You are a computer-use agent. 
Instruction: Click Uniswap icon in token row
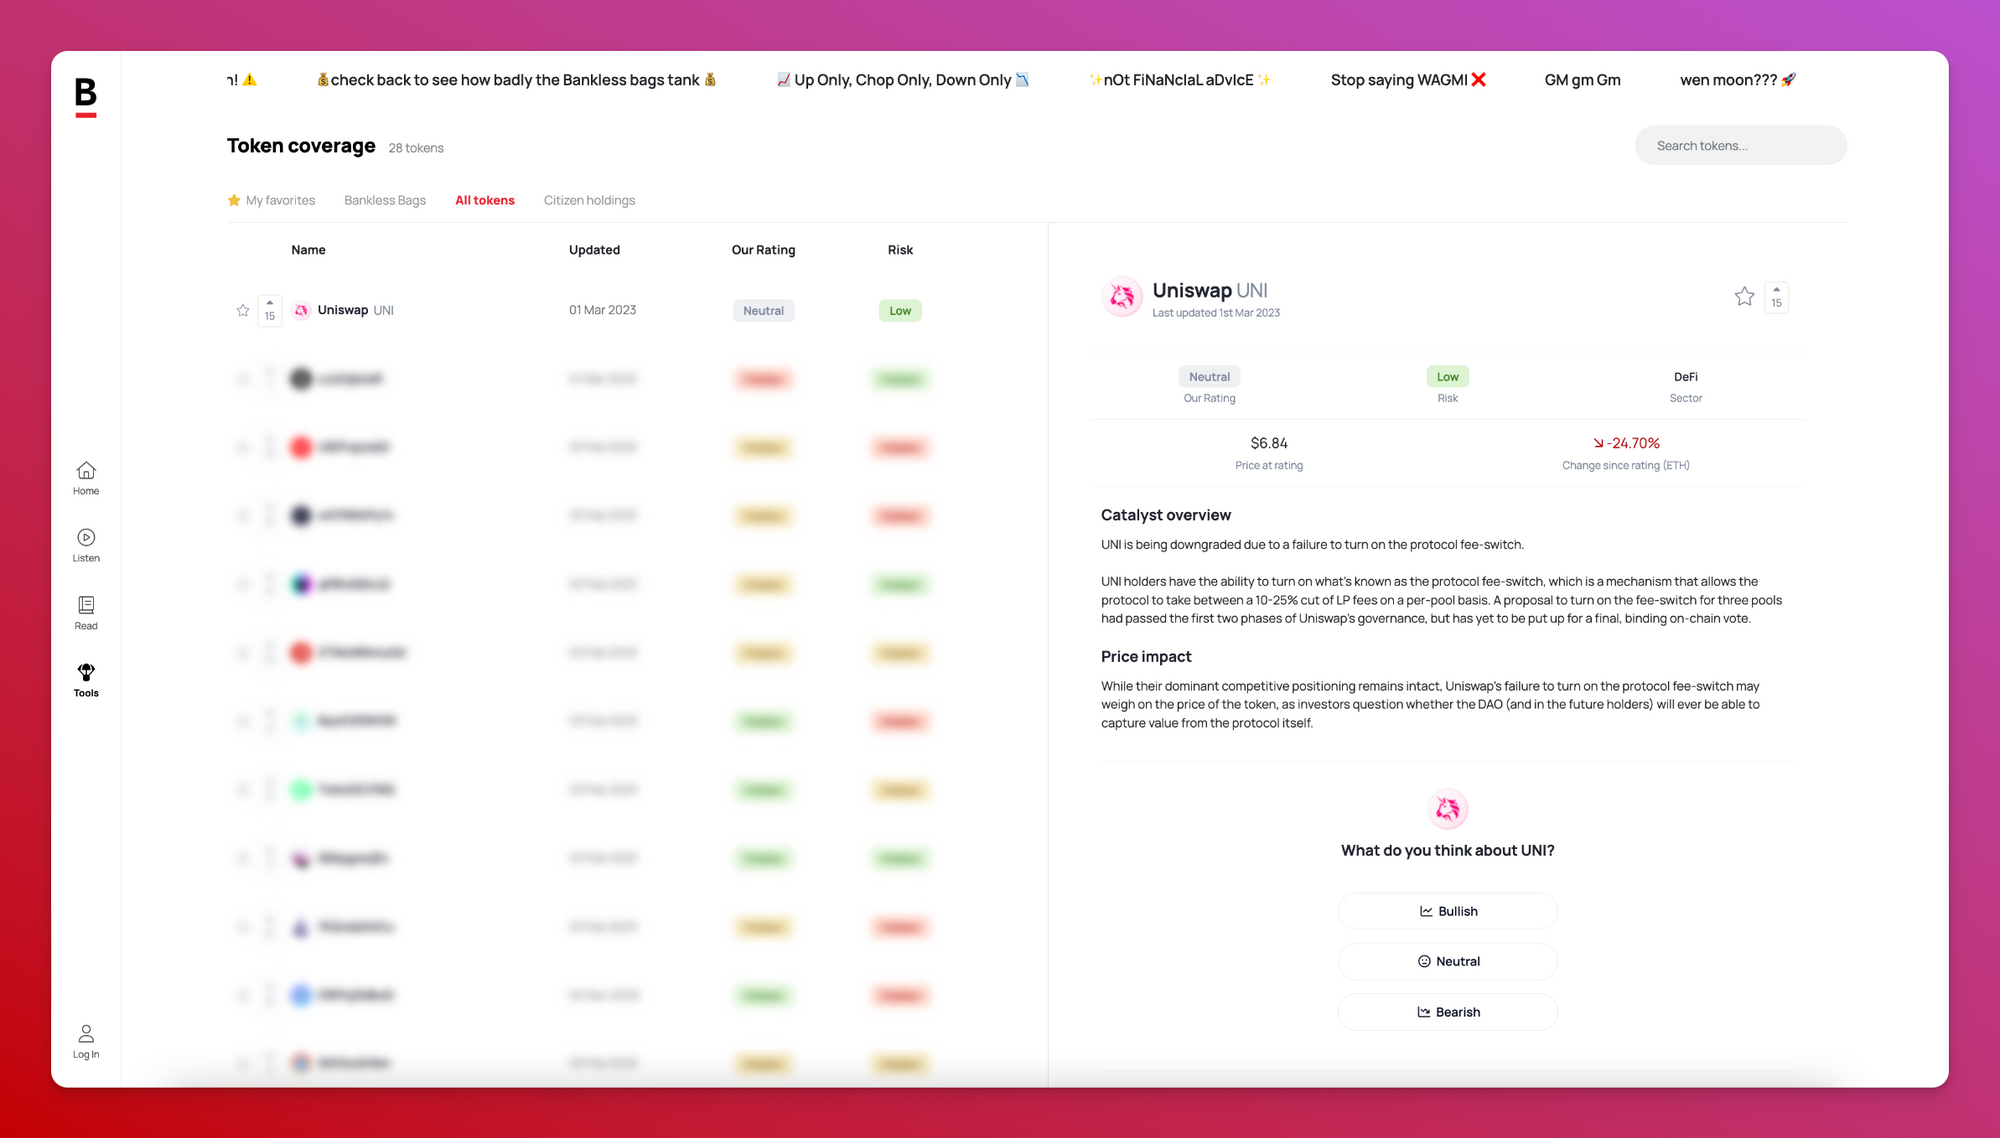(301, 311)
